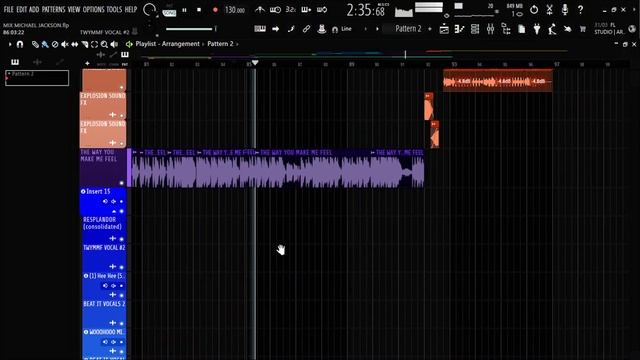Open the OPTIONS menu
The width and height of the screenshot is (640, 360).
coord(93,9)
